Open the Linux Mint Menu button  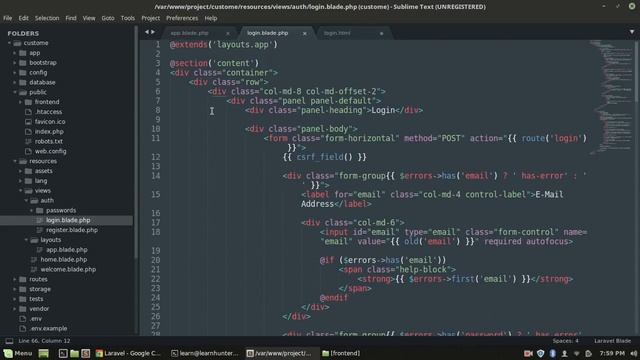pos(18,353)
